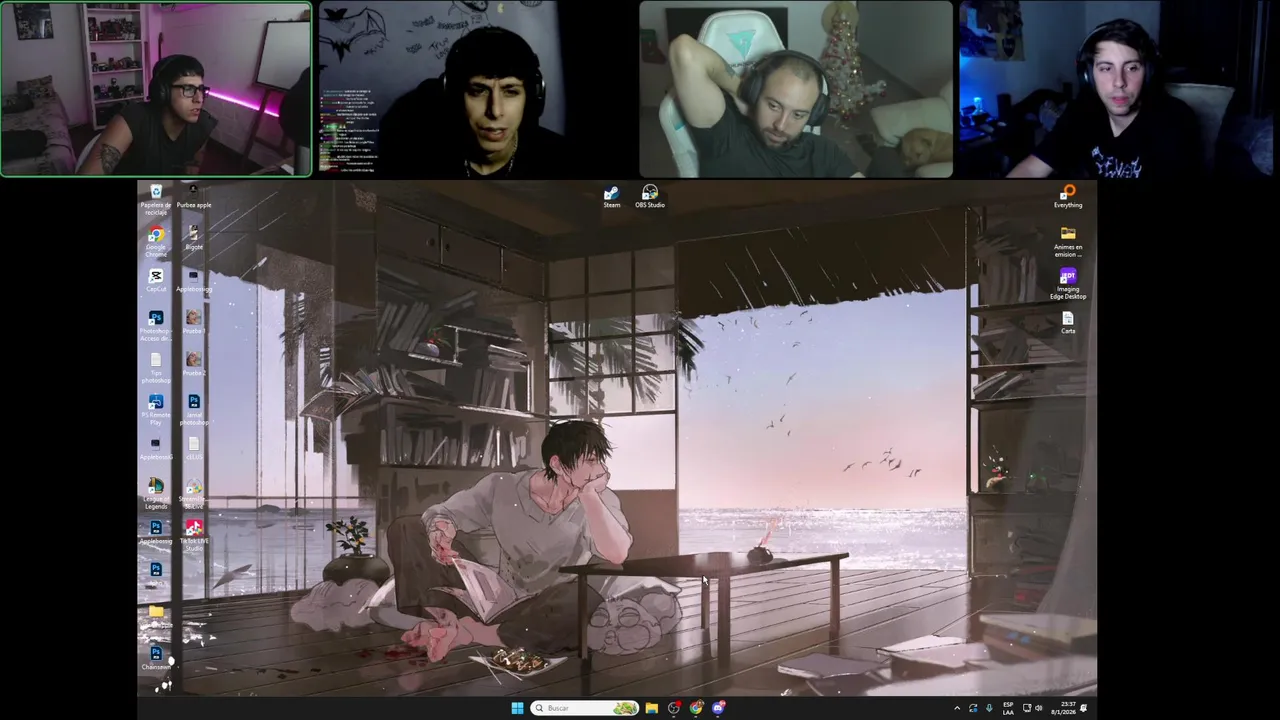This screenshot has height=720, width=1280.
Task: Select the Imaging Edge Desktop shortcut
Action: point(1068,284)
